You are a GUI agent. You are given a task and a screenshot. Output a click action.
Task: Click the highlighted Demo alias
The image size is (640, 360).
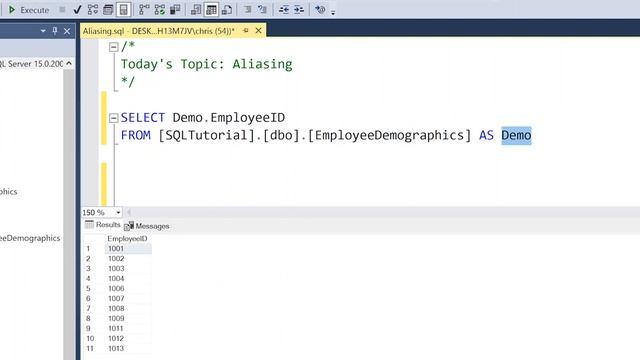(516, 135)
